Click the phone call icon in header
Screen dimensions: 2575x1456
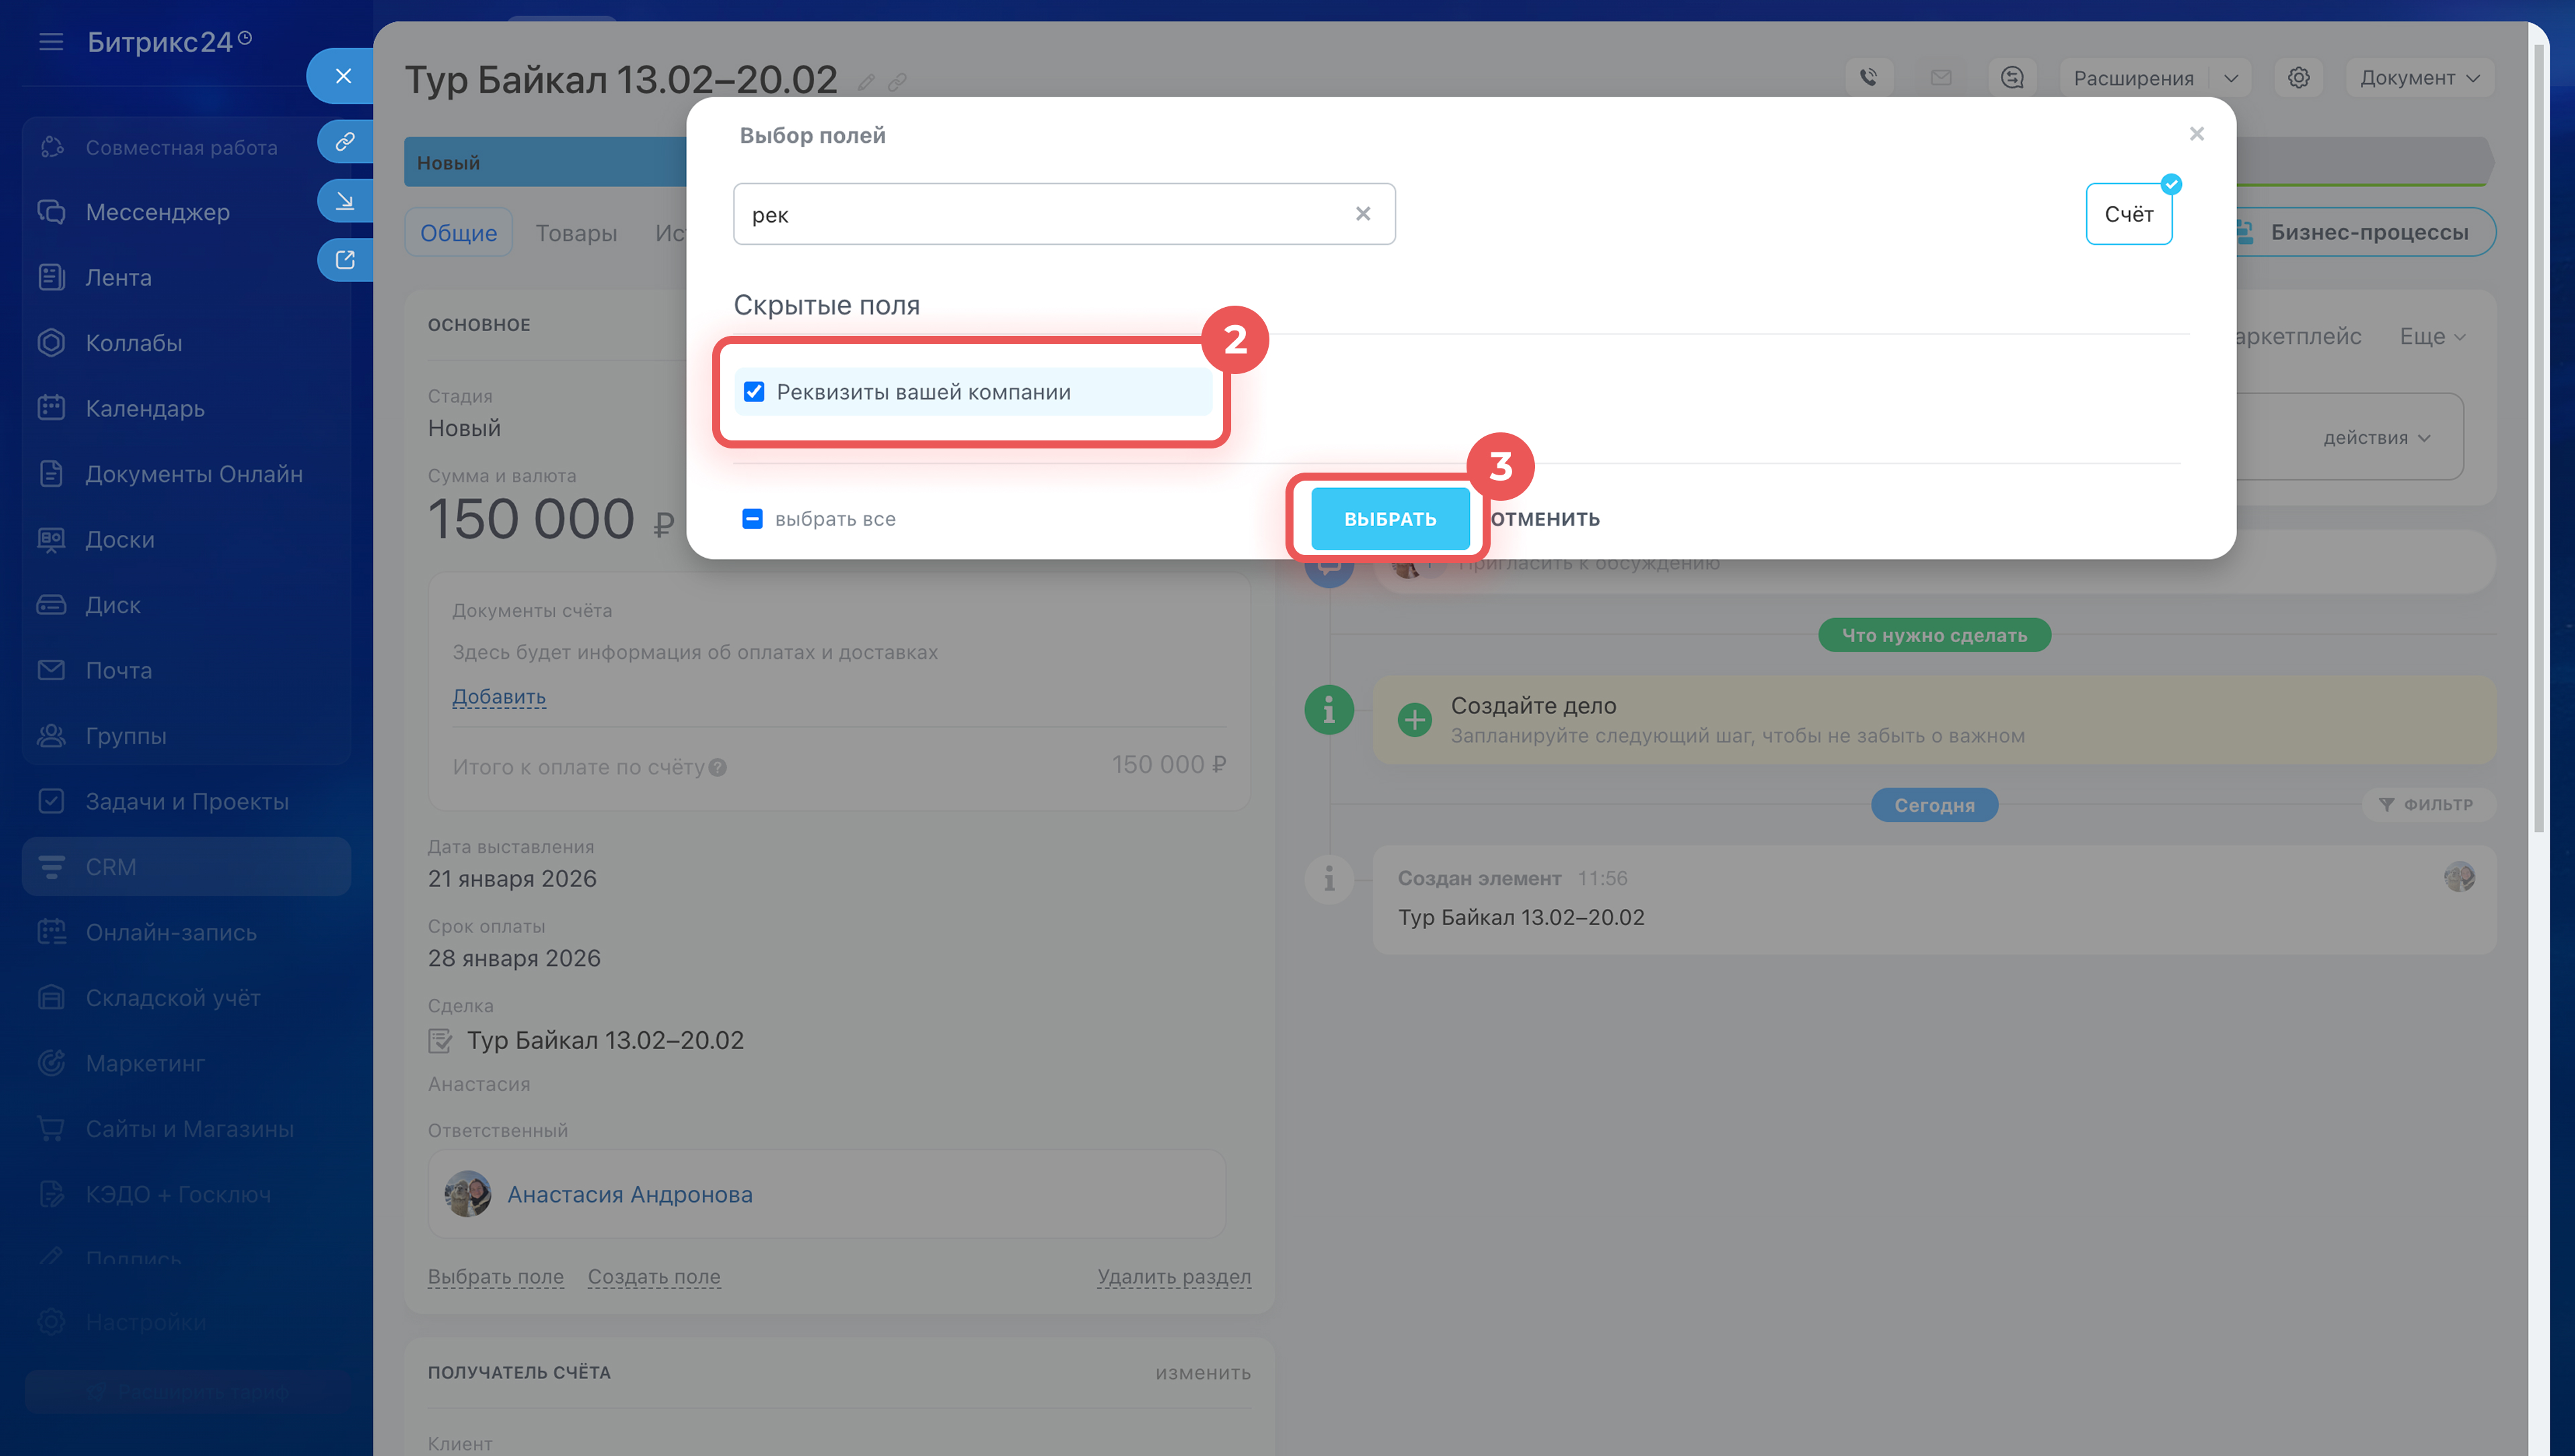pos(1868,78)
